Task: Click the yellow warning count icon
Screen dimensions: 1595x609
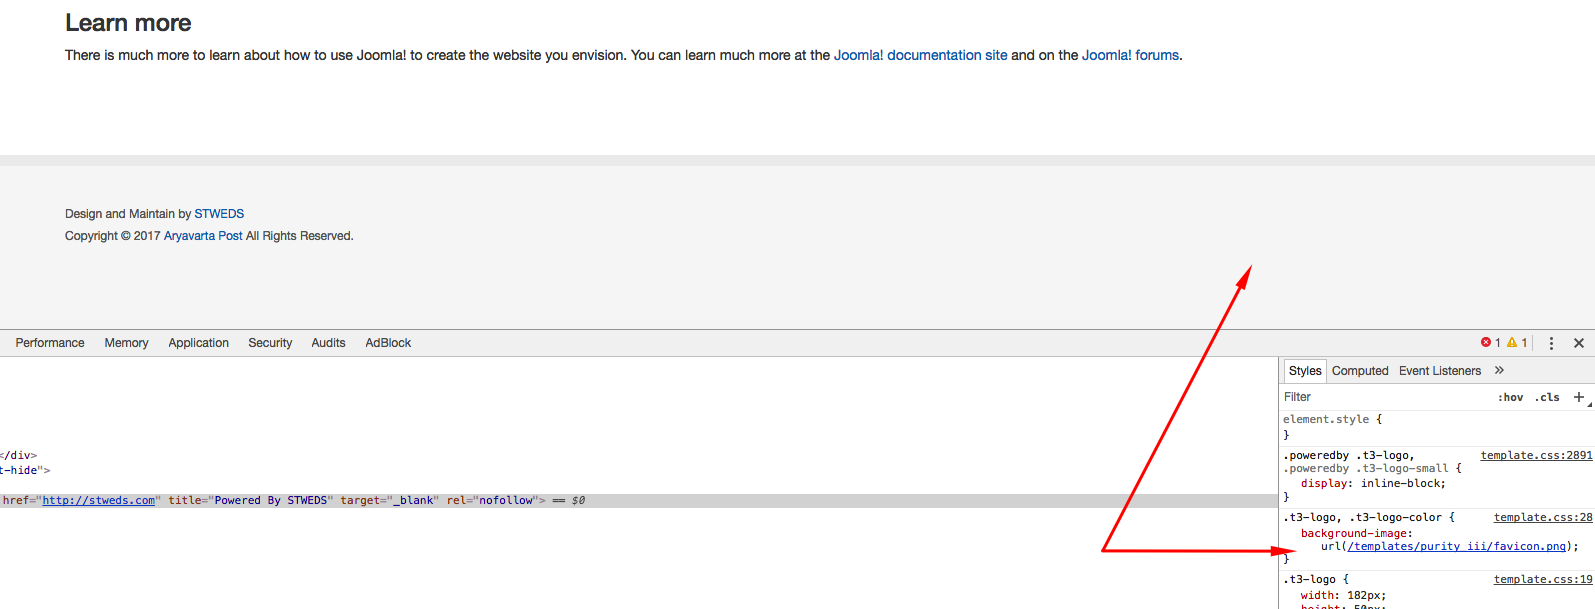Action: point(1512,343)
